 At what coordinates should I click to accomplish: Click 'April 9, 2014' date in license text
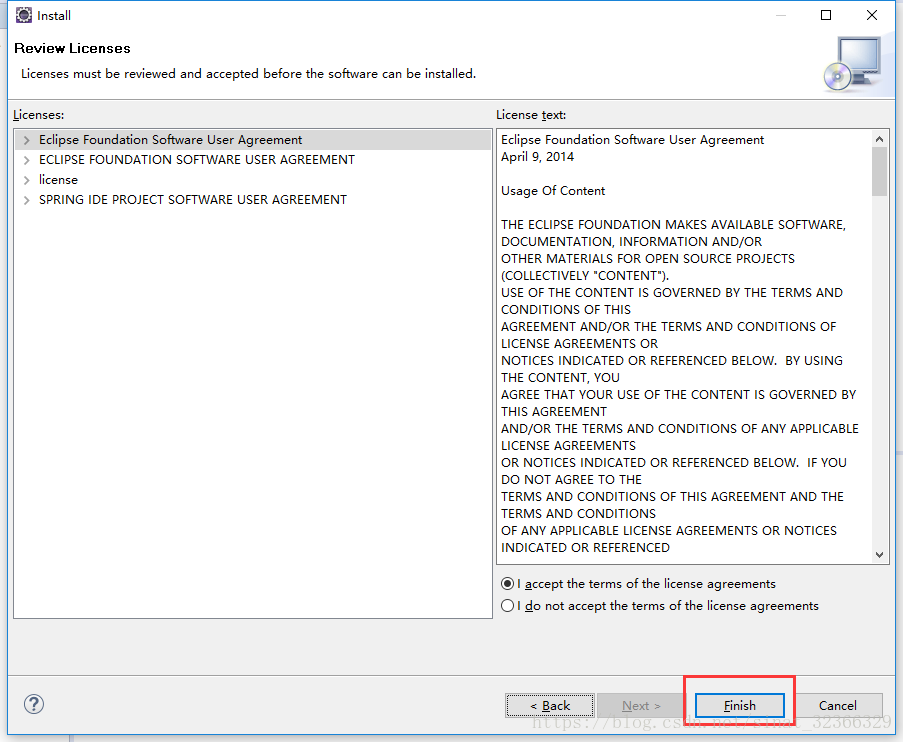(x=537, y=157)
